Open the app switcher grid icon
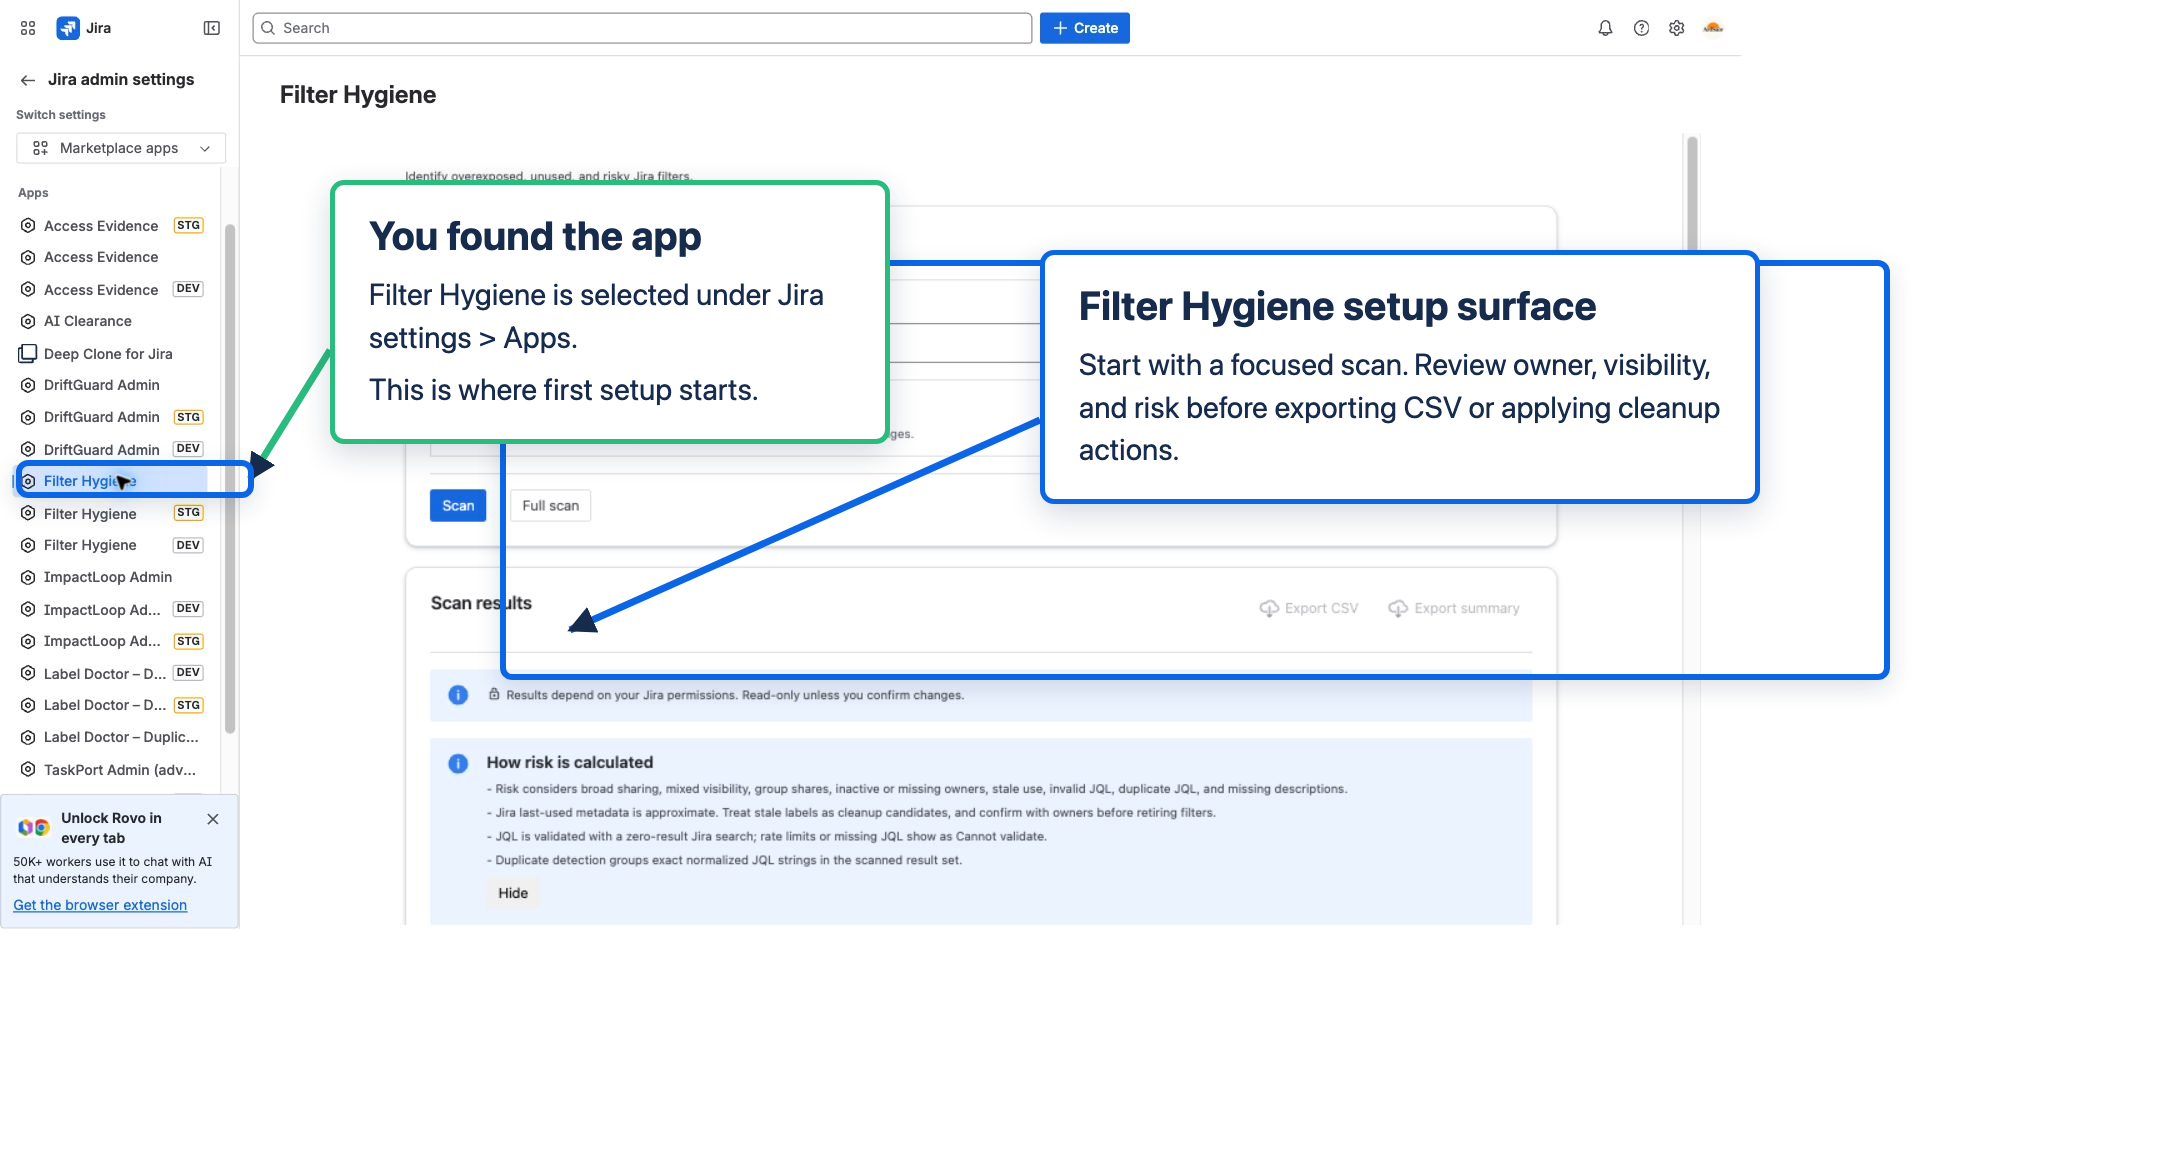The height and width of the screenshot is (1160, 2176). click(28, 28)
